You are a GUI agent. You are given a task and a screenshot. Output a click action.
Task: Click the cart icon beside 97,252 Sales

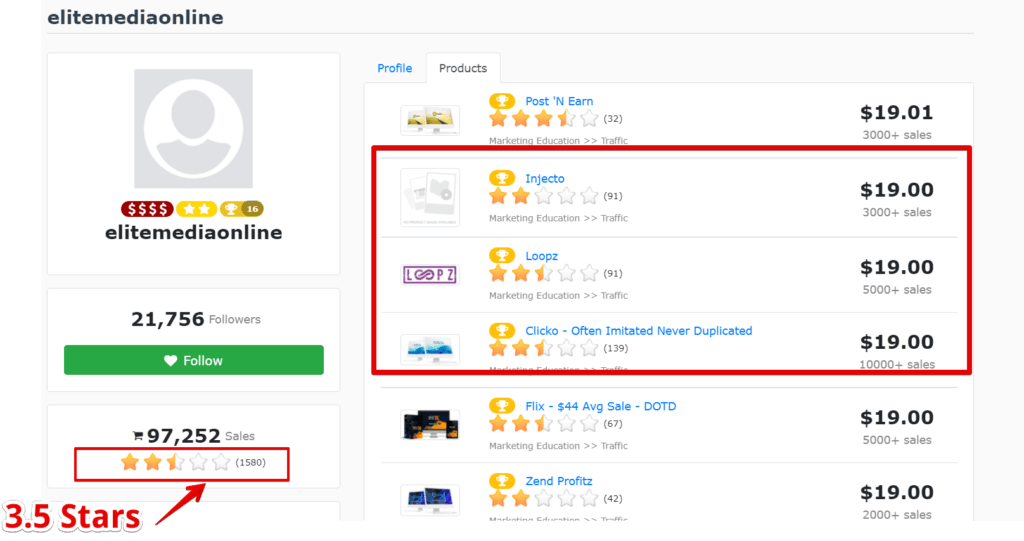(138, 436)
